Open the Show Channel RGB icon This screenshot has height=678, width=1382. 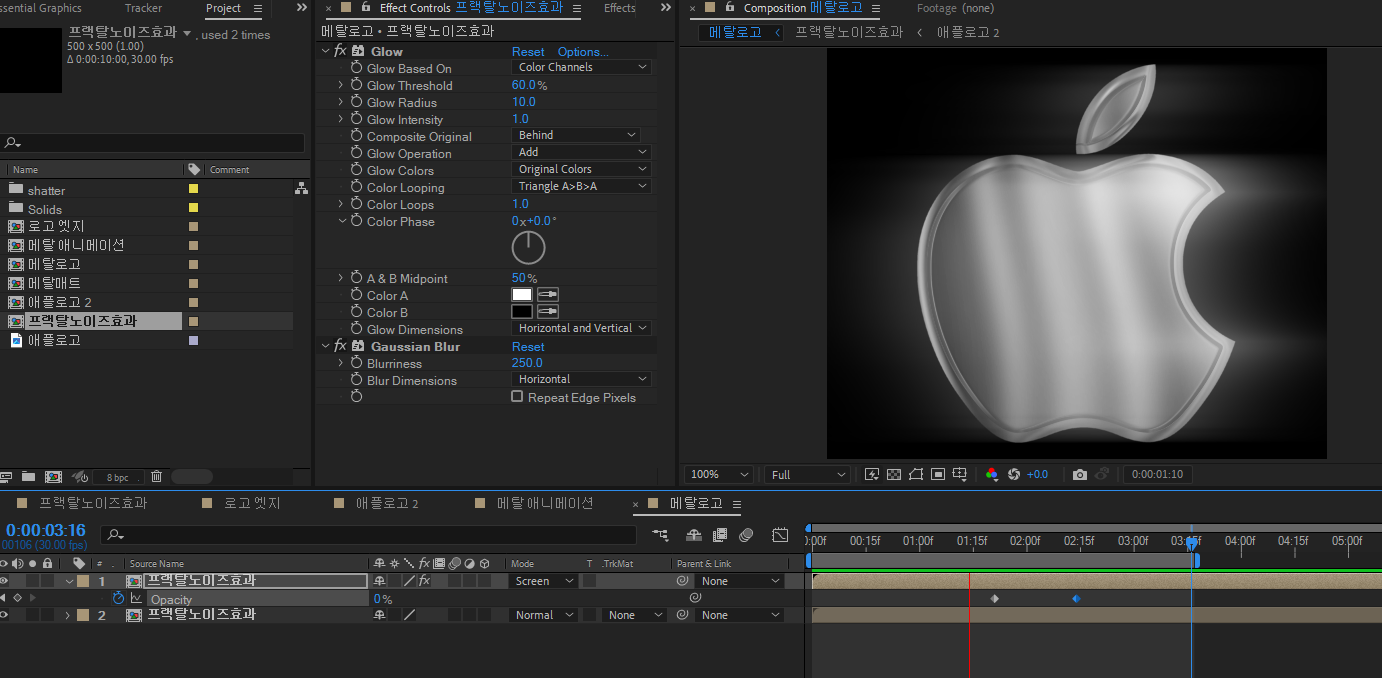pyautogui.click(x=991, y=474)
